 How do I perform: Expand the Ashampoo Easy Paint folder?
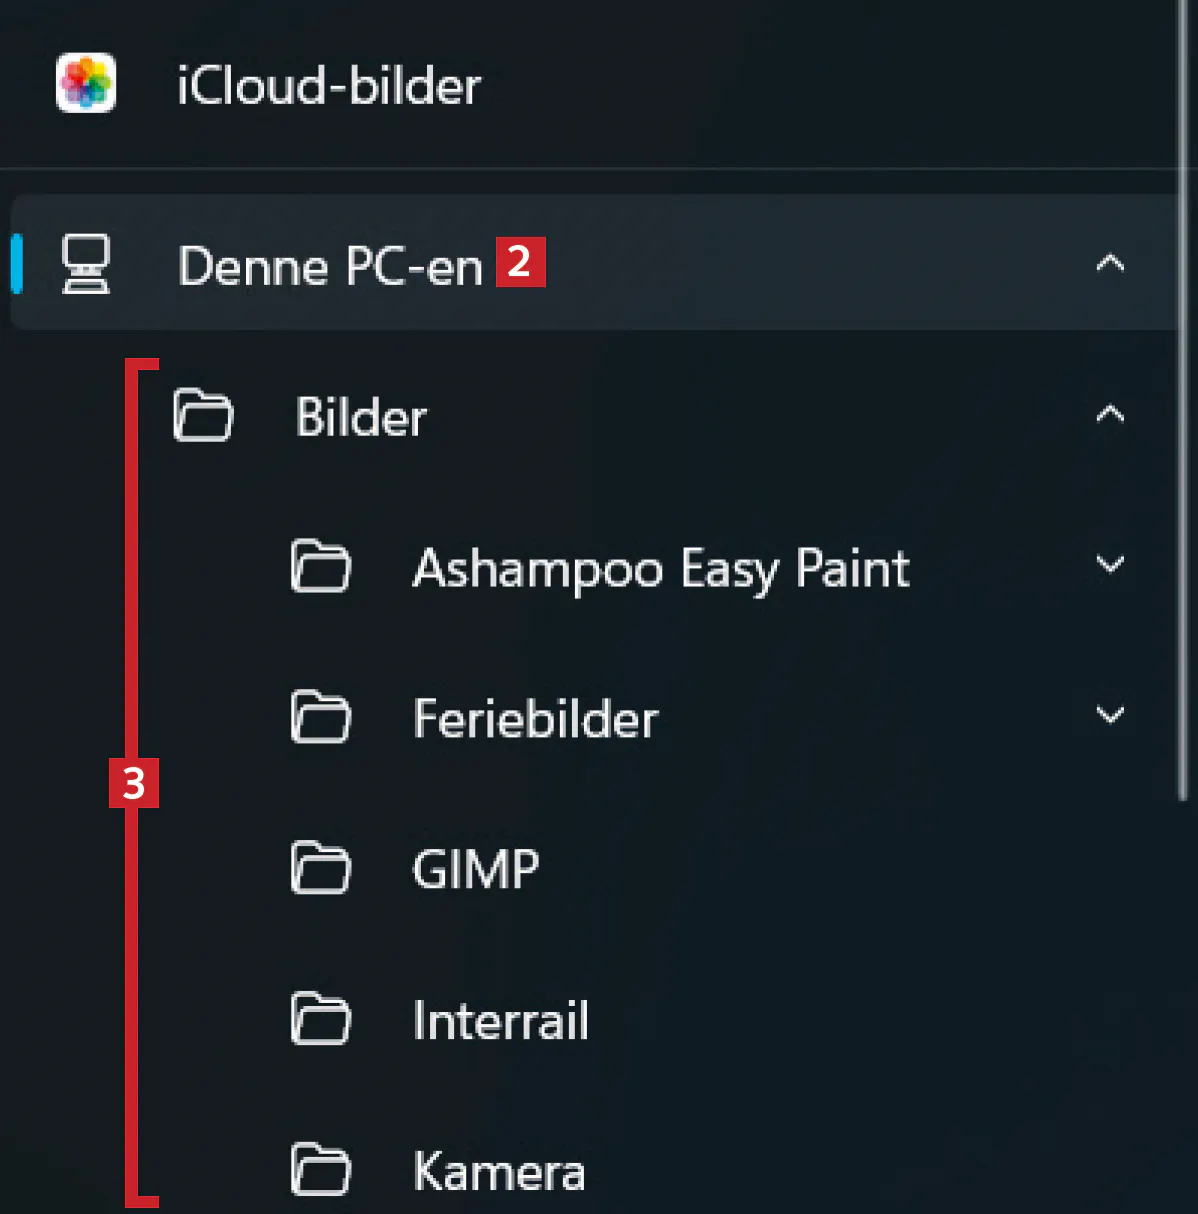point(1110,565)
